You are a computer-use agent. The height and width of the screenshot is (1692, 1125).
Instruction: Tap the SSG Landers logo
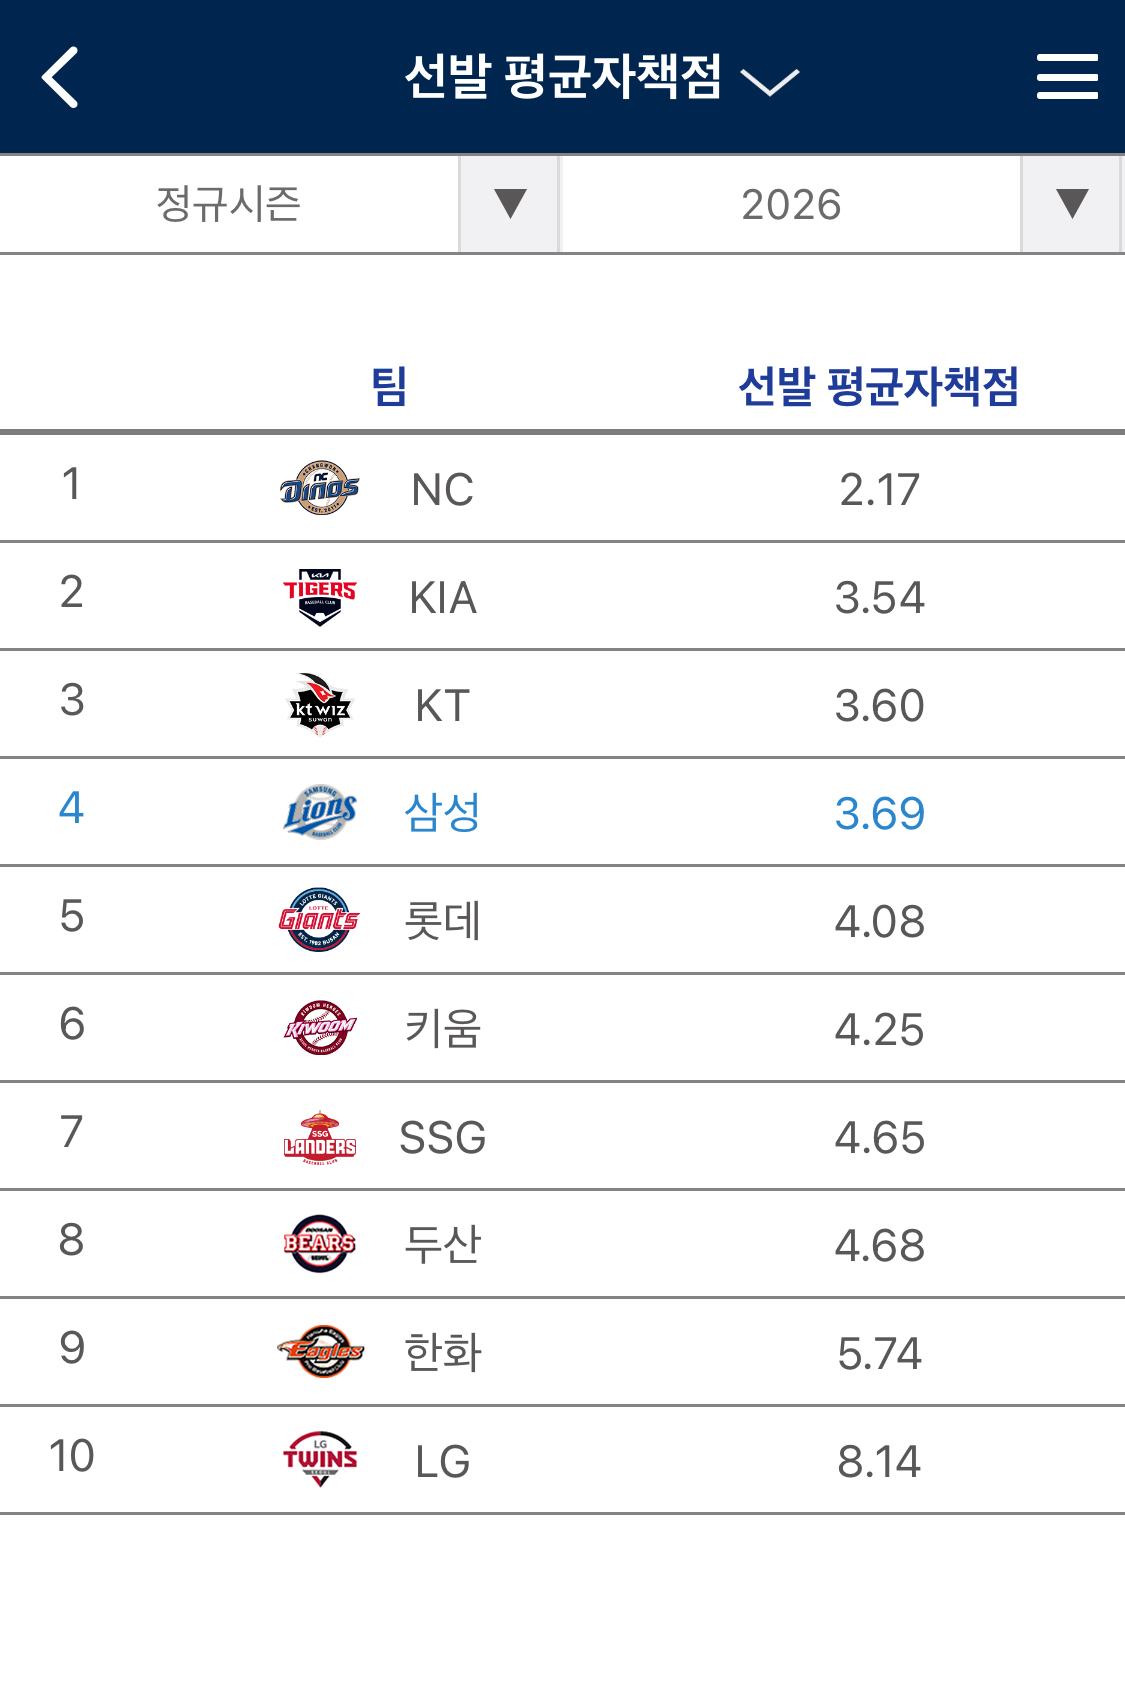coord(319,1137)
